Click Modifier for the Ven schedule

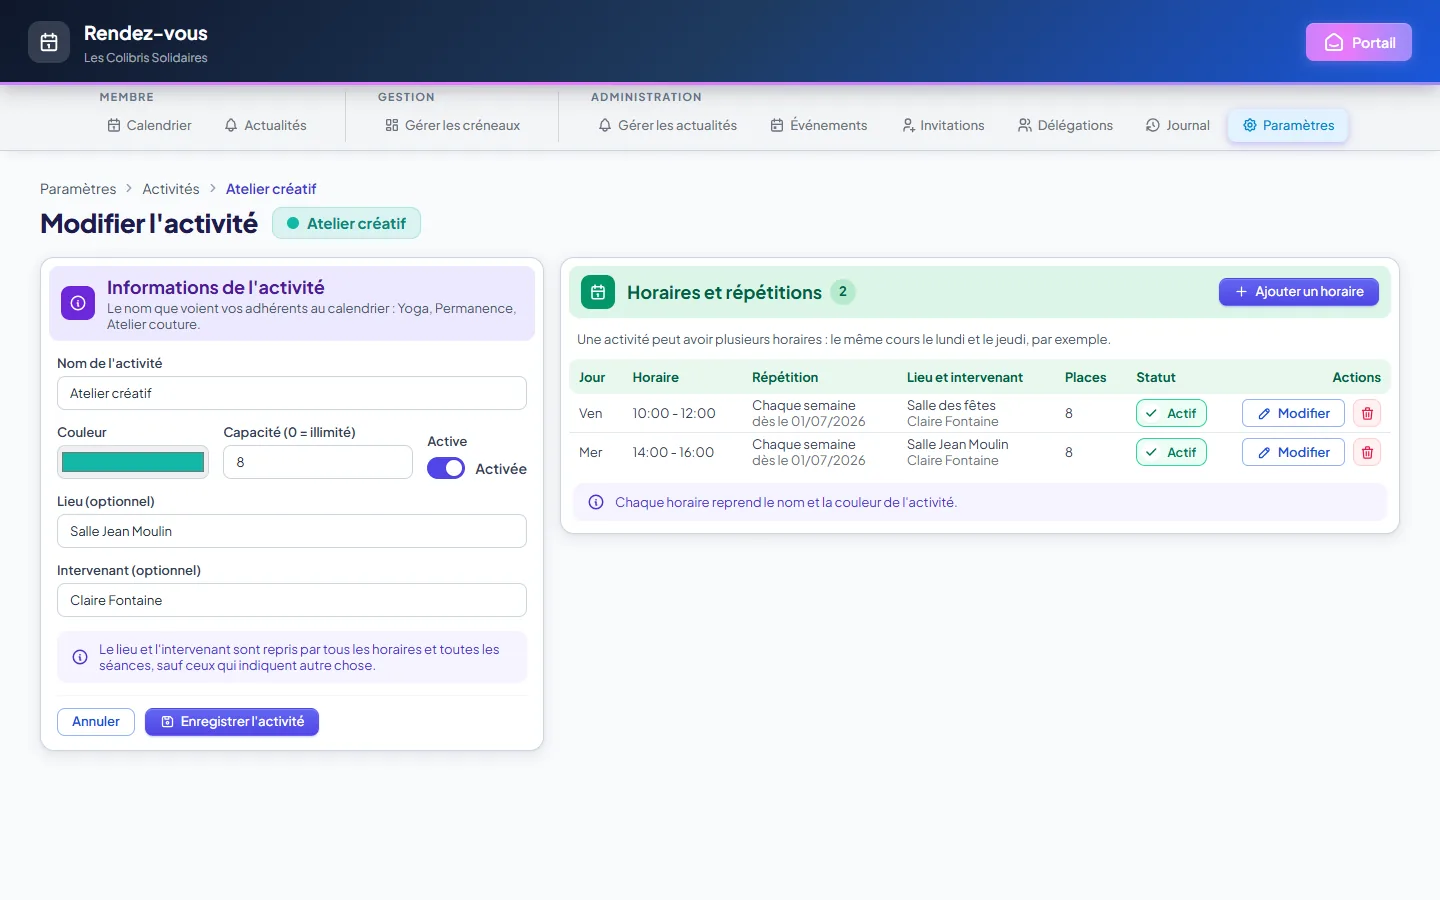(x=1293, y=413)
